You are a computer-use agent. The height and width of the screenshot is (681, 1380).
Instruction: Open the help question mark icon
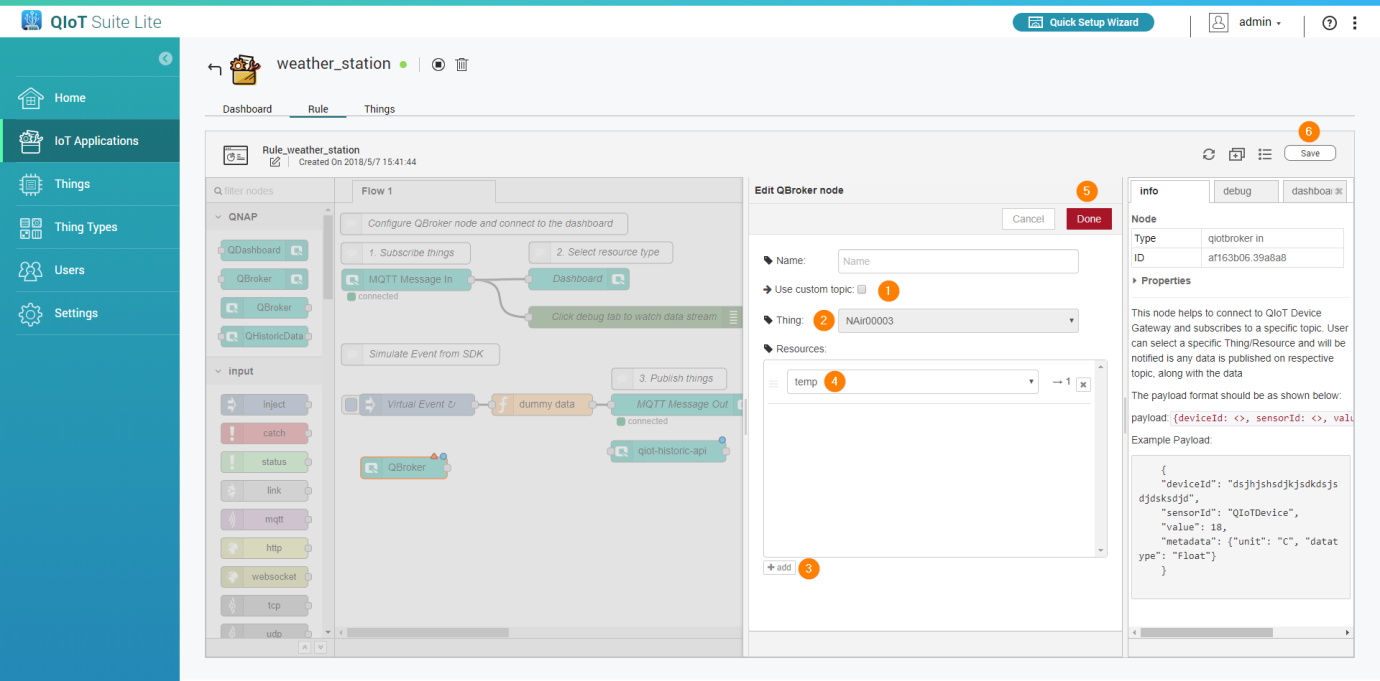pyautogui.click(x=1329, y=23)
